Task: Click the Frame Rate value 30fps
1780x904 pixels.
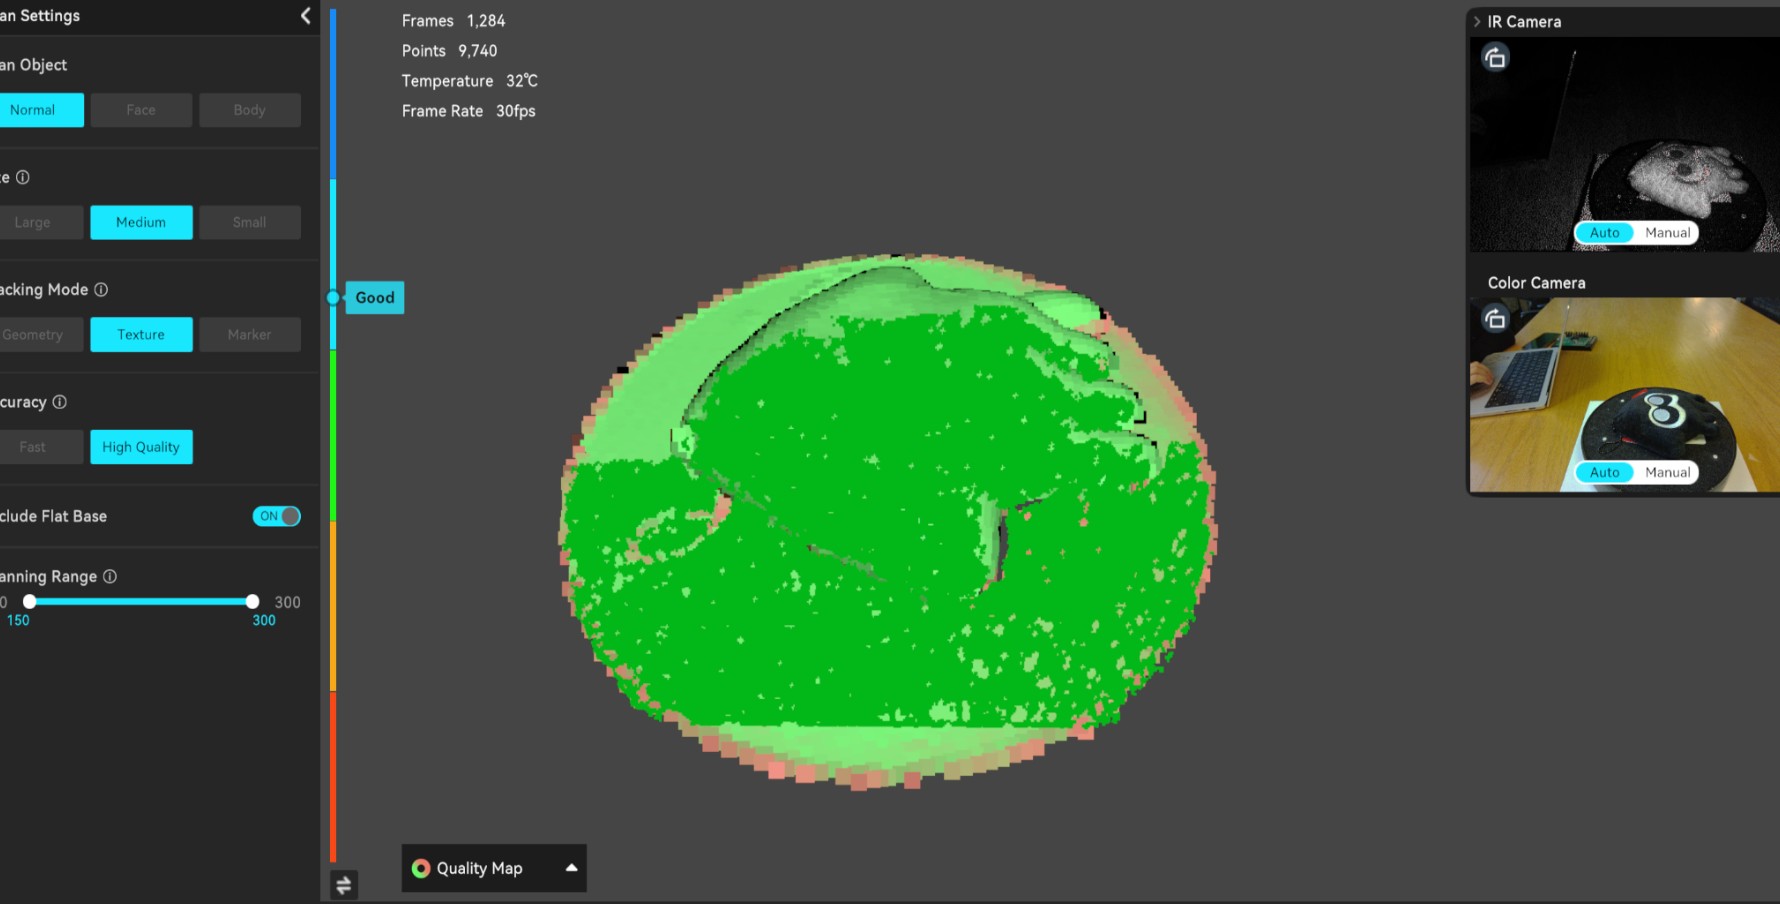Action: [x=516, y=111]
